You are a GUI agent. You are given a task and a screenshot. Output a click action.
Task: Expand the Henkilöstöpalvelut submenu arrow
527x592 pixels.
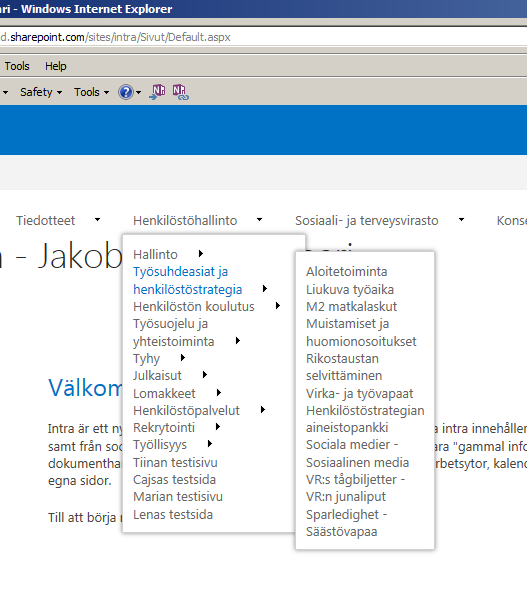263,410
